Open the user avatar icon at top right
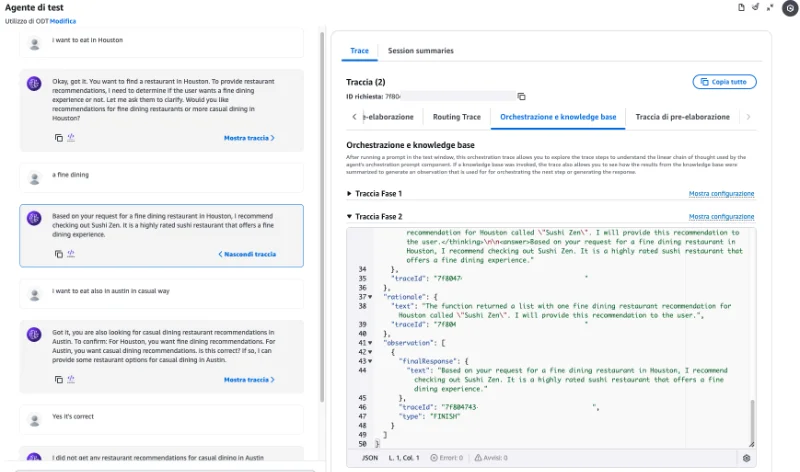This screenshot has height=472, width=800. [x=790, y=8]
